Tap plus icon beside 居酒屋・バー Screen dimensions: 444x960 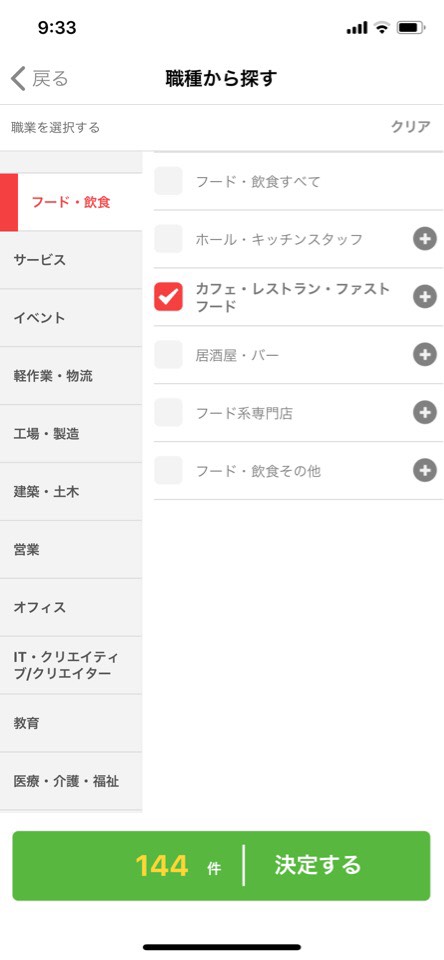click(x=424, y=354)
